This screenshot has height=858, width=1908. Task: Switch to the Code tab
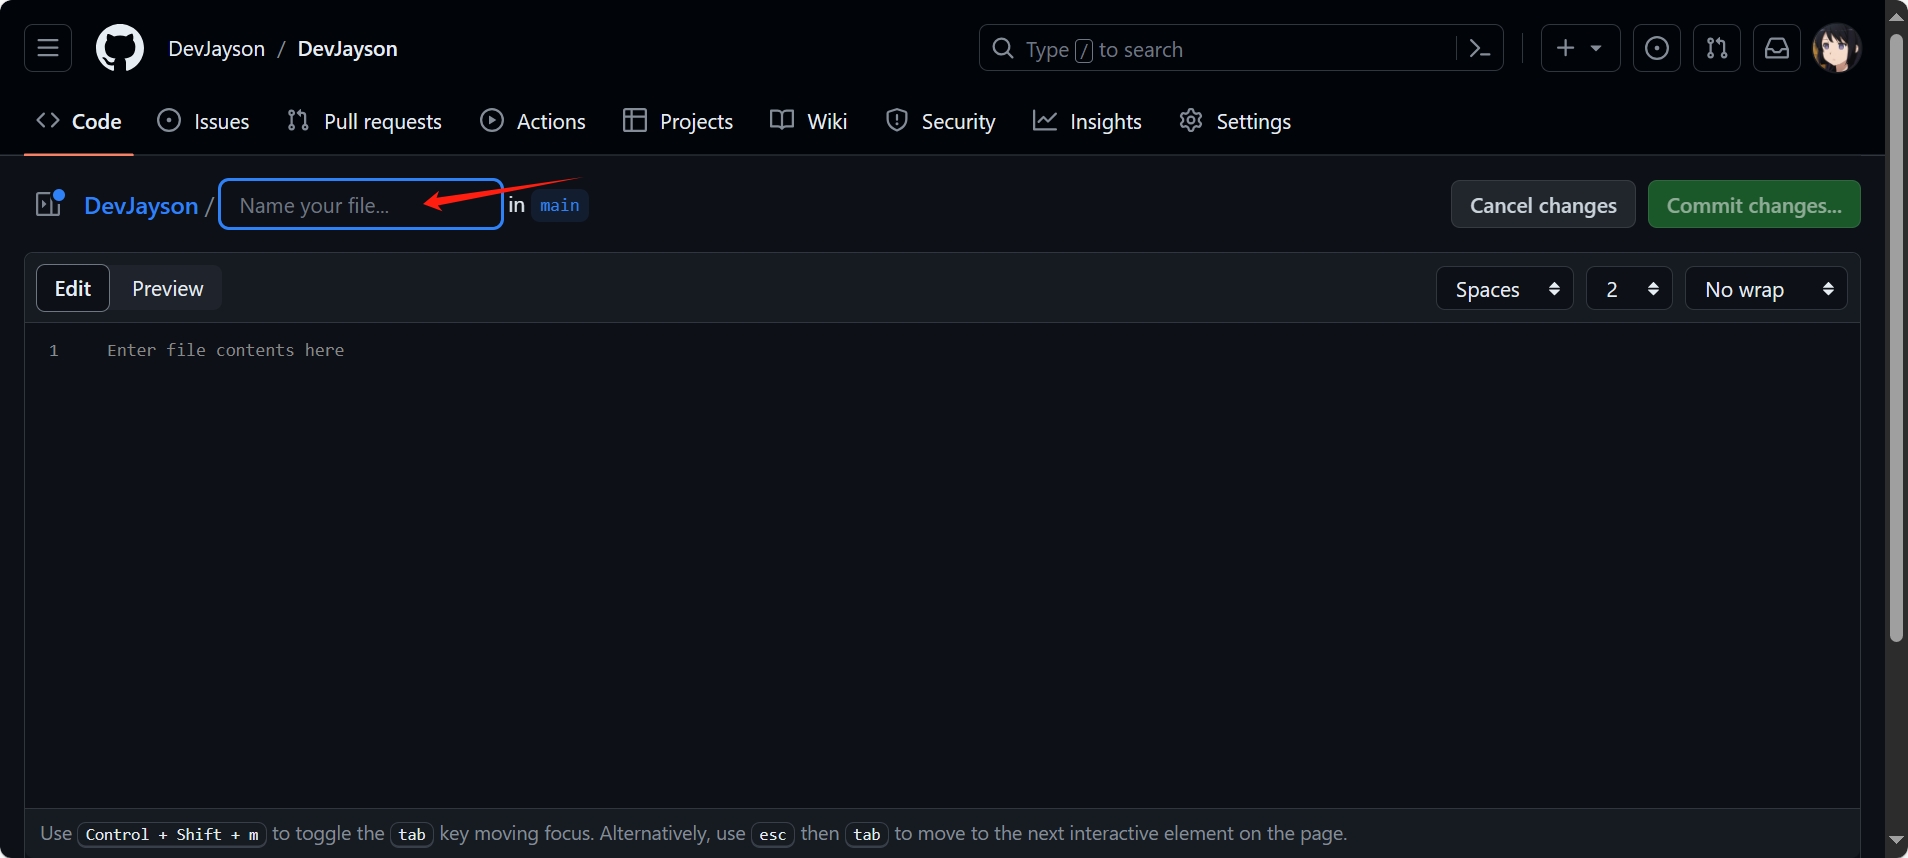tap(79, 121)
